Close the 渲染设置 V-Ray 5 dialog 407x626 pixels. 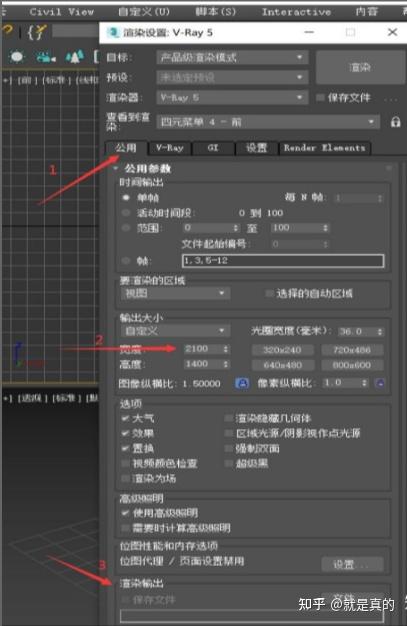point(392,32)
